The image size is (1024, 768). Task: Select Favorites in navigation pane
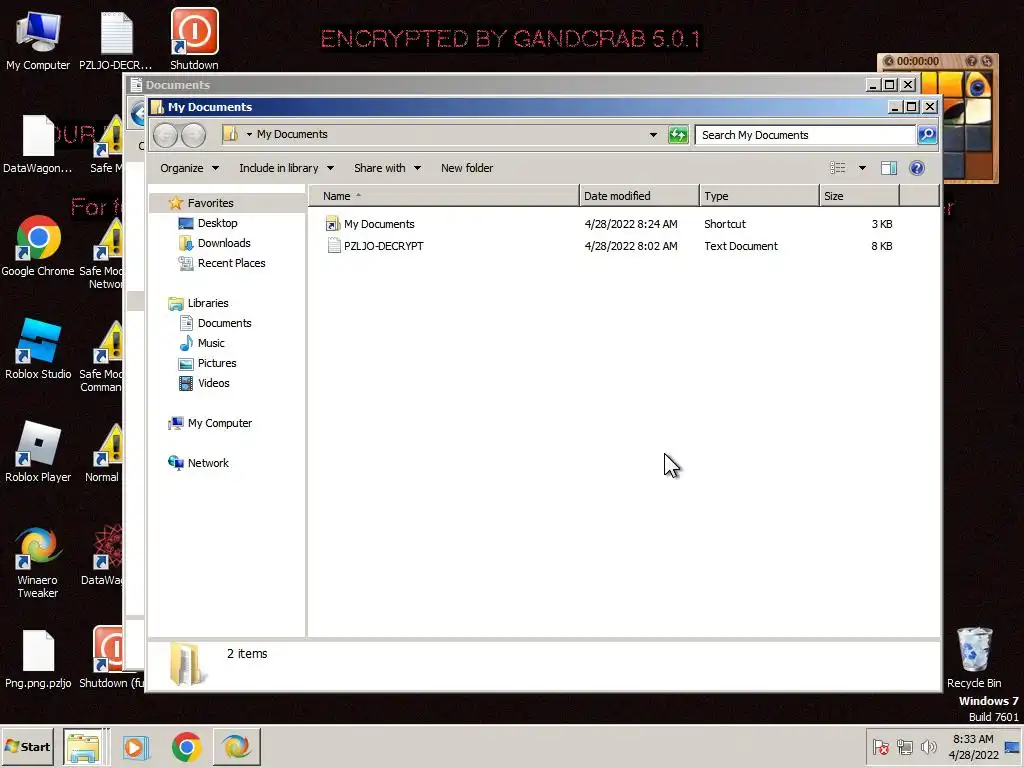pyautogui.click(x=210, y=203)
